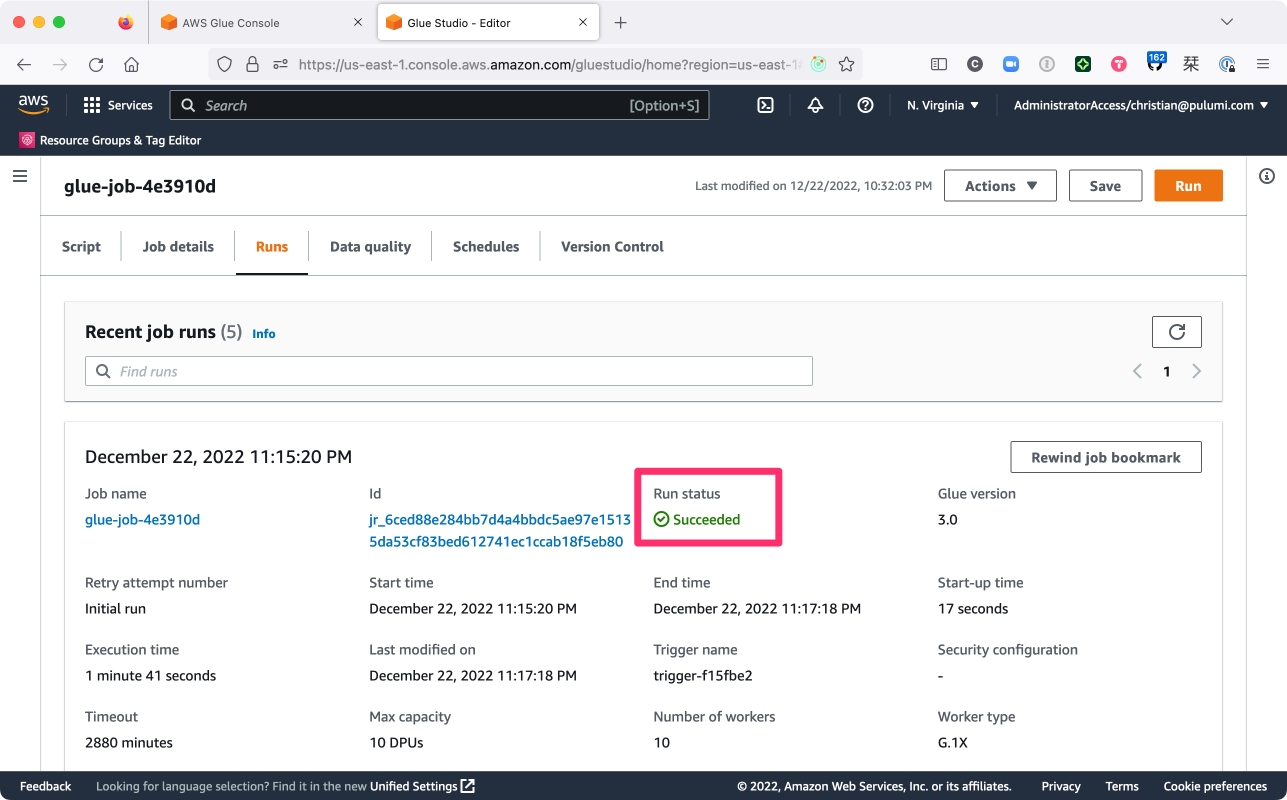Click page number 1 in pagination
Screen dimensions: 1287x800
[1166, 371]
